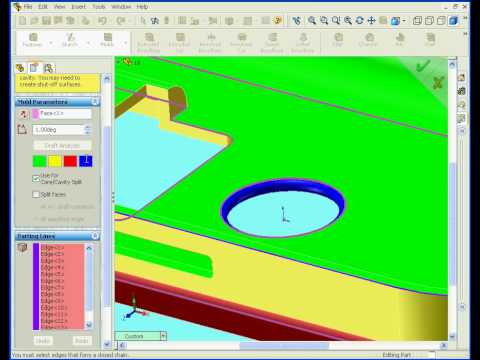Expand the Sketch group dropdown arrow
Screen dimensions: 480x360
pyautogui.click(x=88, y=43)
